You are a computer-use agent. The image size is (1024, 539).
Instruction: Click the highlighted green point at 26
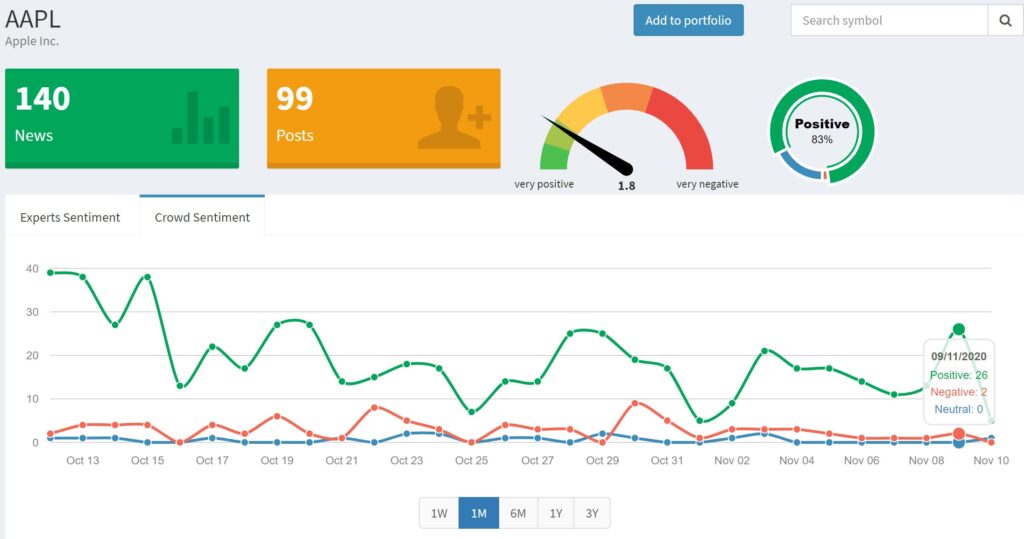click(959, 329)
